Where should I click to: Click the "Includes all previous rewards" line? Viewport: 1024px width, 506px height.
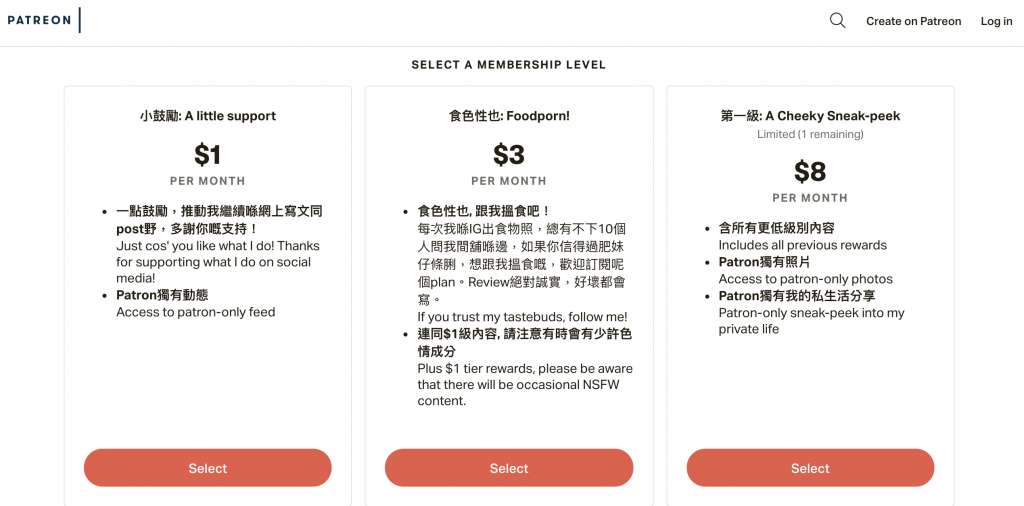(802, 245)
